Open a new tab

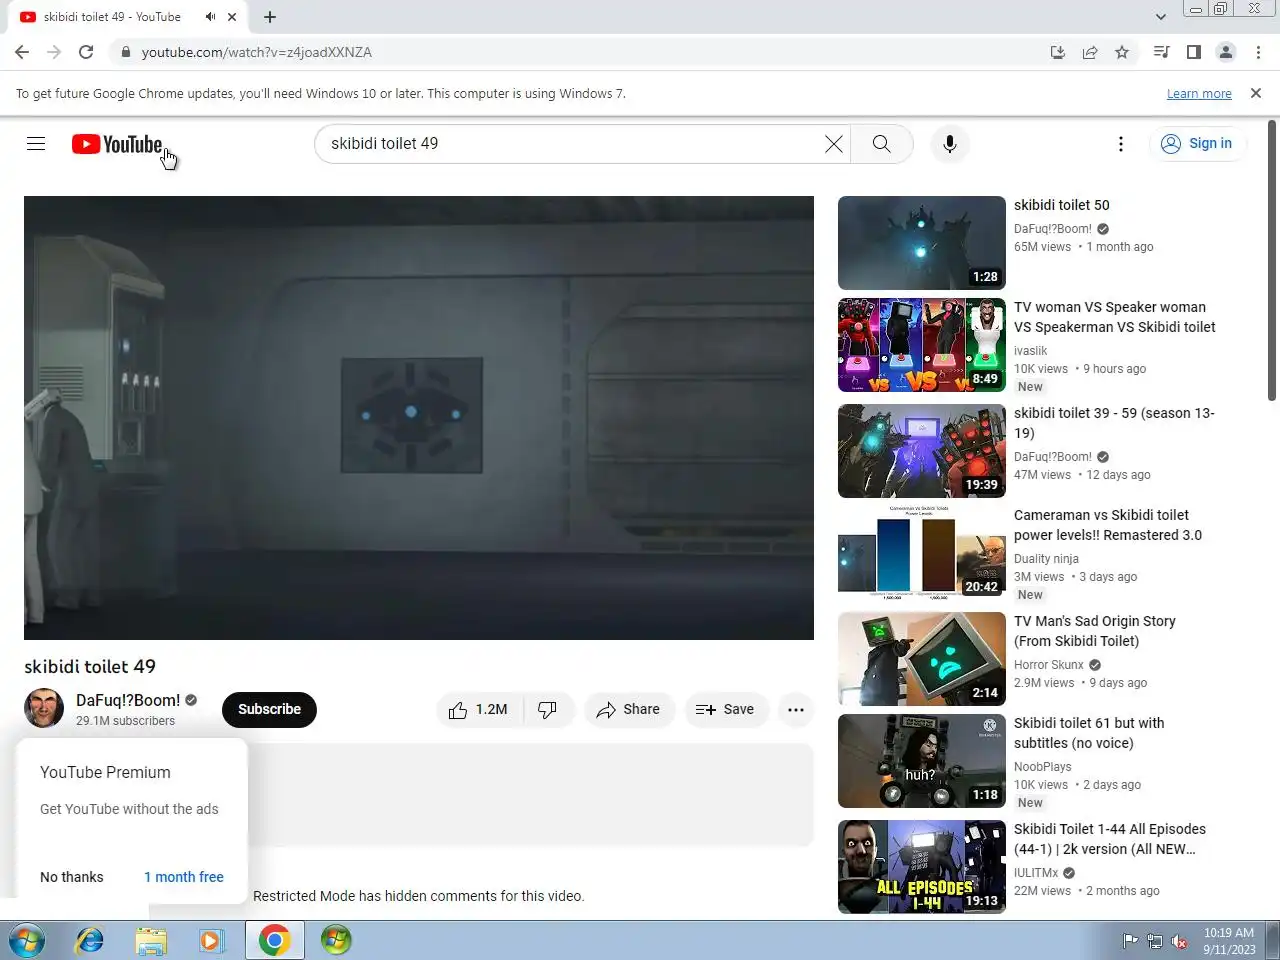(270, 17)
